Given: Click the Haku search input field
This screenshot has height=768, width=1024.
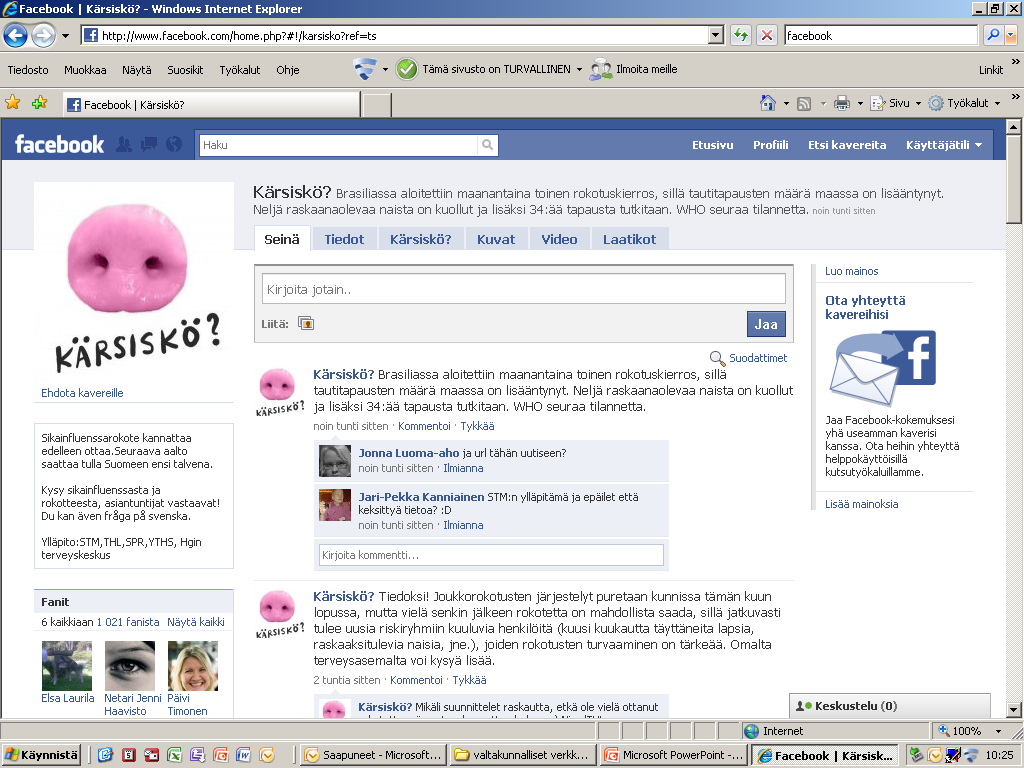Looking at the screenshot, I should (x=338, y=145).
